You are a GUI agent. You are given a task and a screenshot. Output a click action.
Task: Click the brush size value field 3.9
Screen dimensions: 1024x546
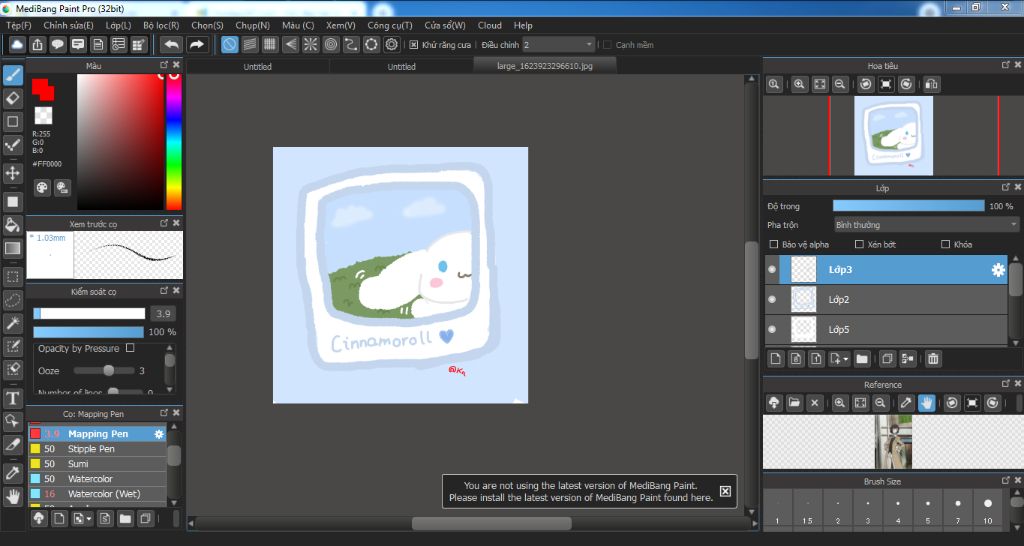[x=163, y=313]
